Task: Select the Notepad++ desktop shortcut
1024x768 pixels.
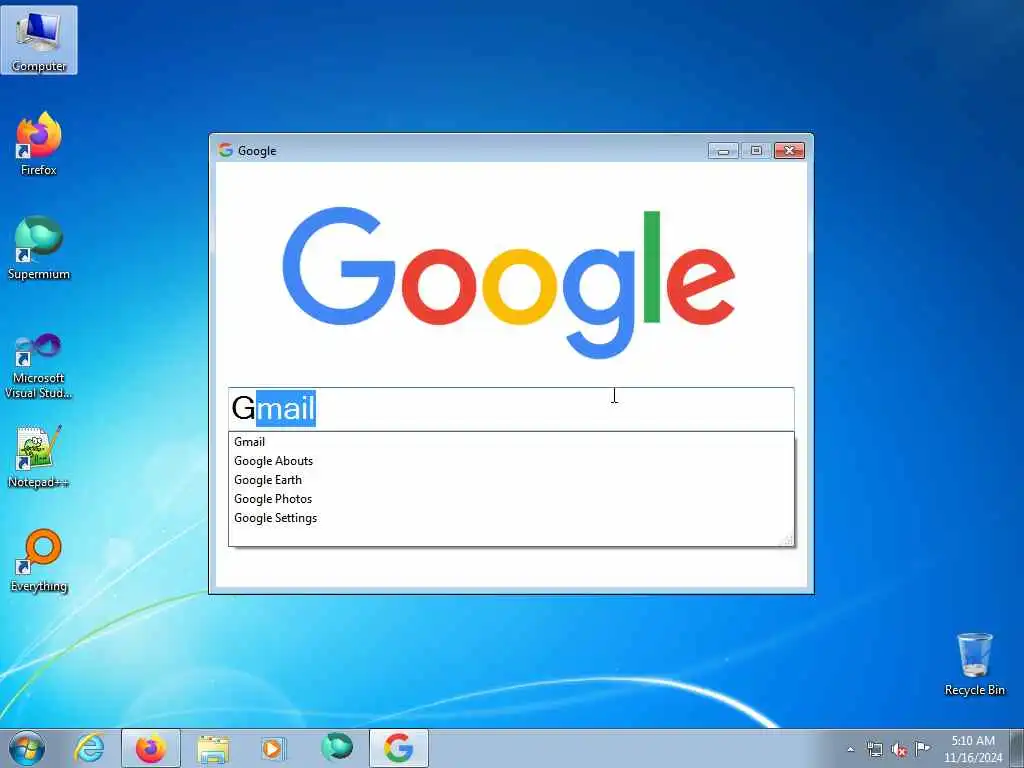Action: point(39,456)
